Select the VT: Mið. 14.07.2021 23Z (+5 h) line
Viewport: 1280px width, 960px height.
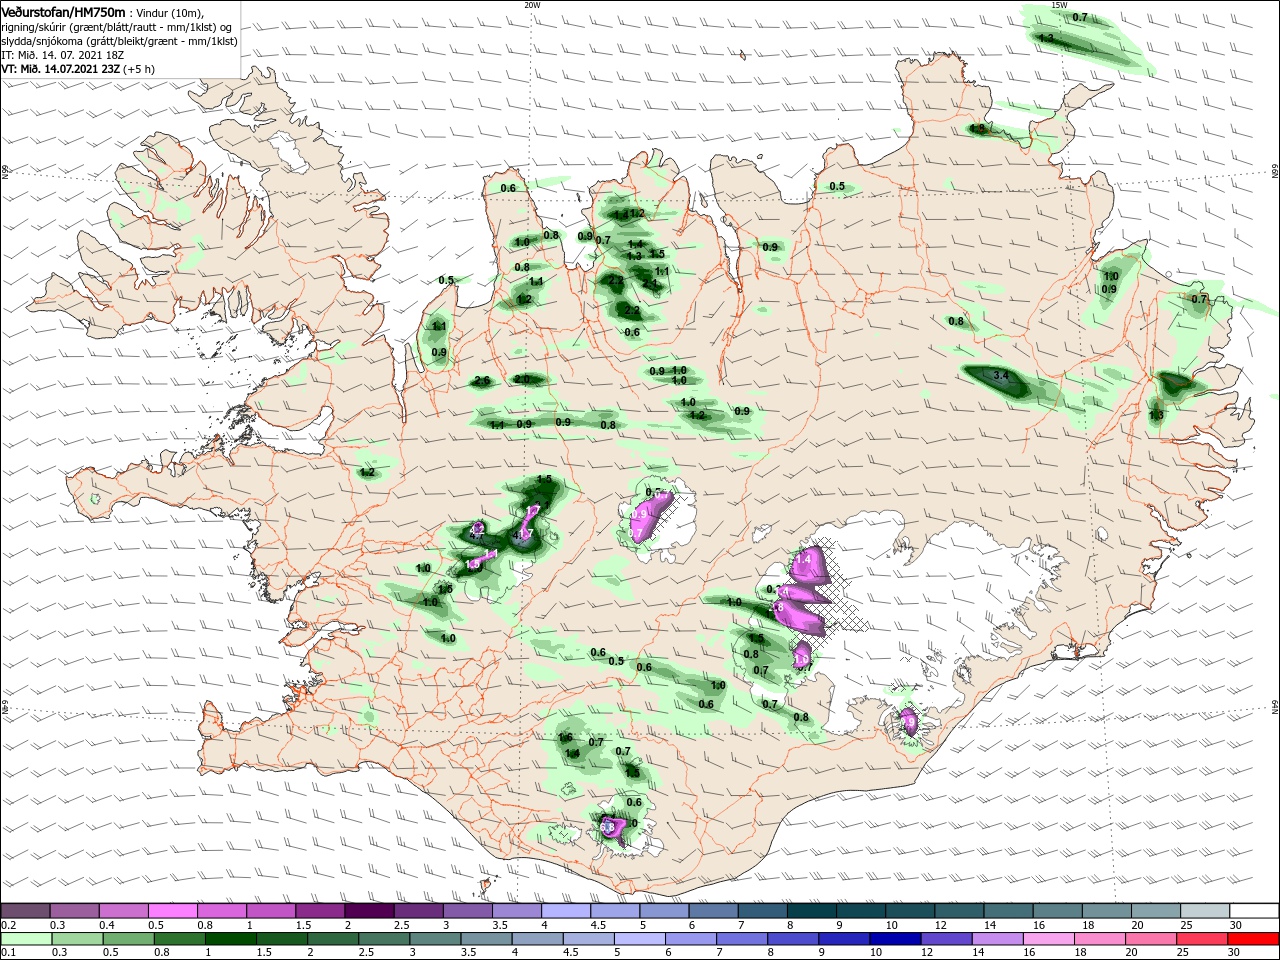[x=78, y=69]
